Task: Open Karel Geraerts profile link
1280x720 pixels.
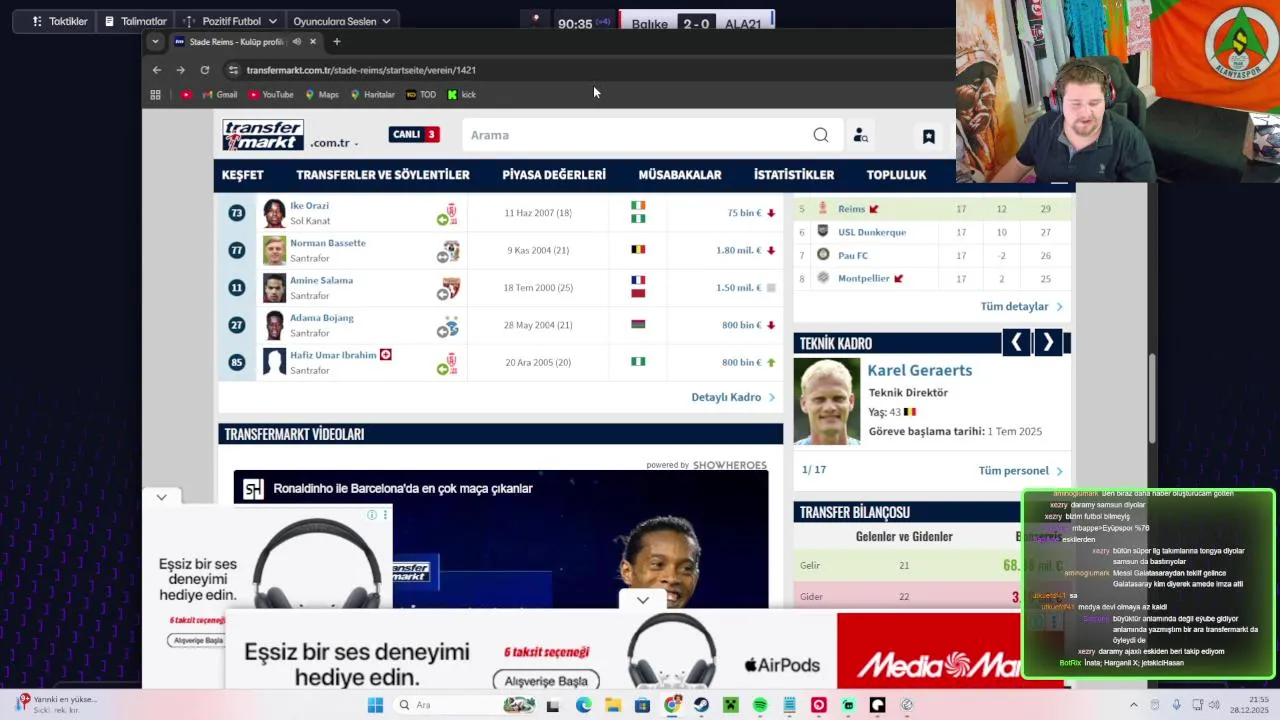Action: (920, 370)
